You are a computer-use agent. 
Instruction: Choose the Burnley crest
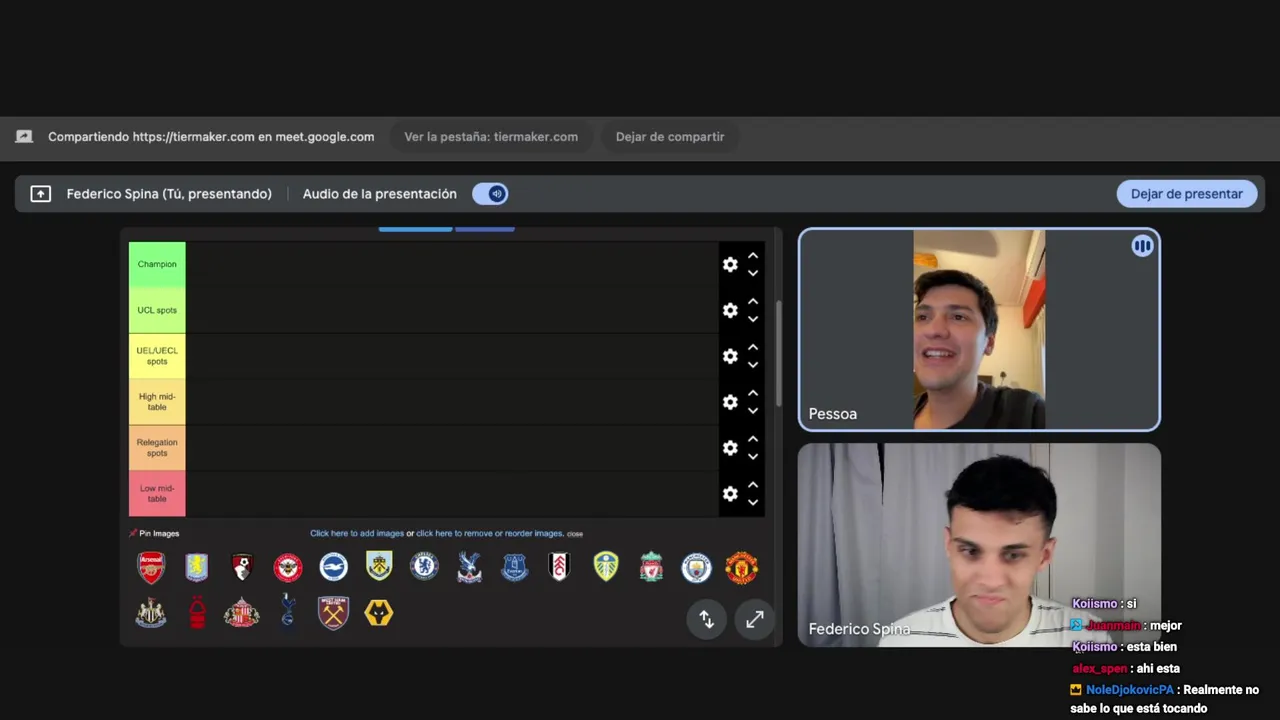tap(379, 567)
